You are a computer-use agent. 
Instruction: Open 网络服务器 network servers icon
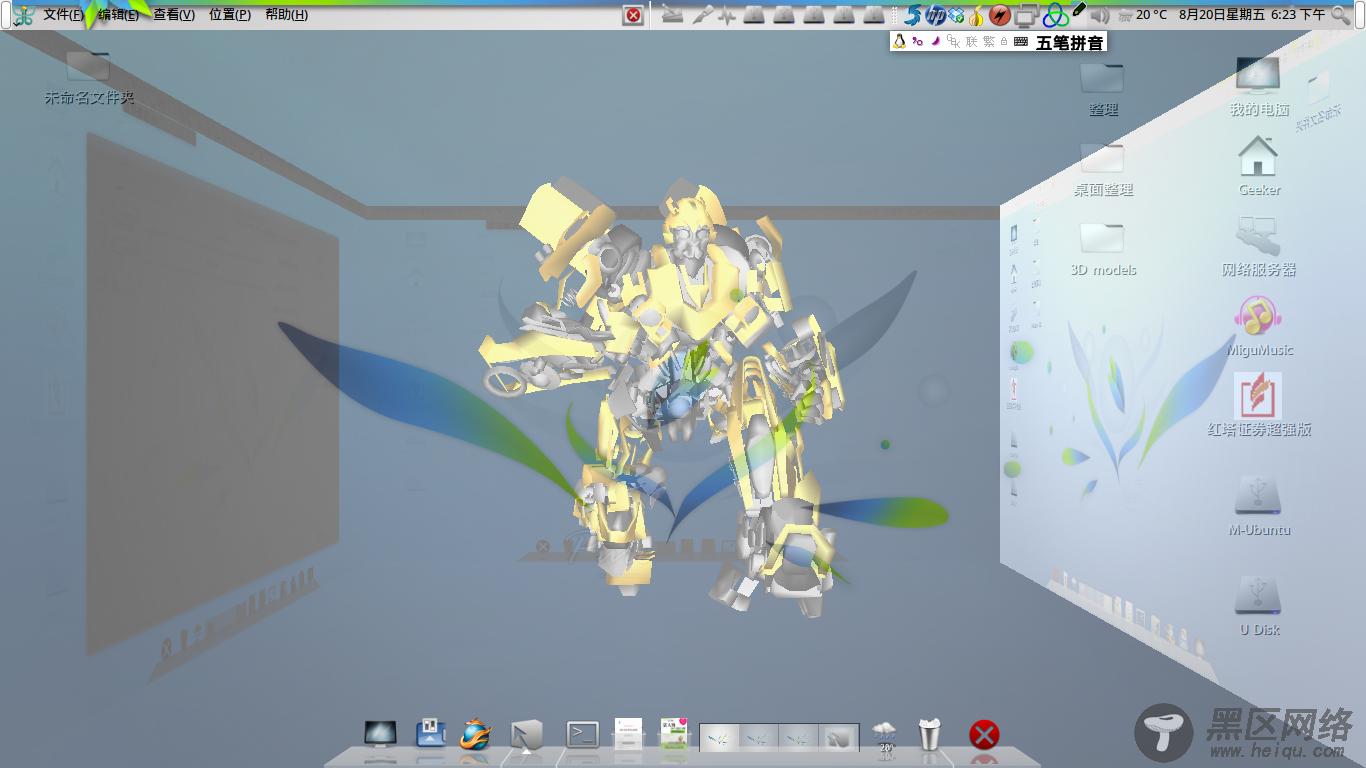click(x=1259, y=247)
